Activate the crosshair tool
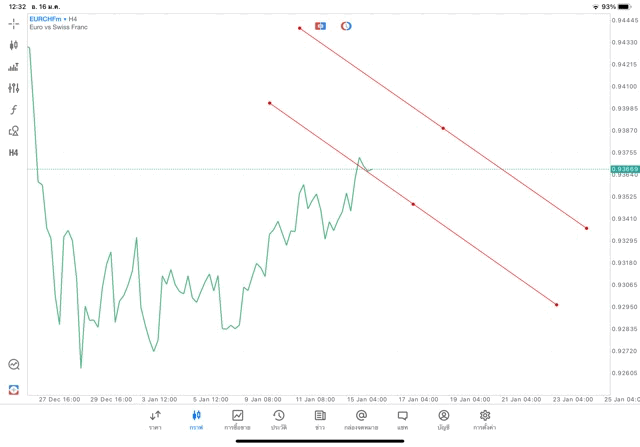640x447 pixels. point(14,23)
